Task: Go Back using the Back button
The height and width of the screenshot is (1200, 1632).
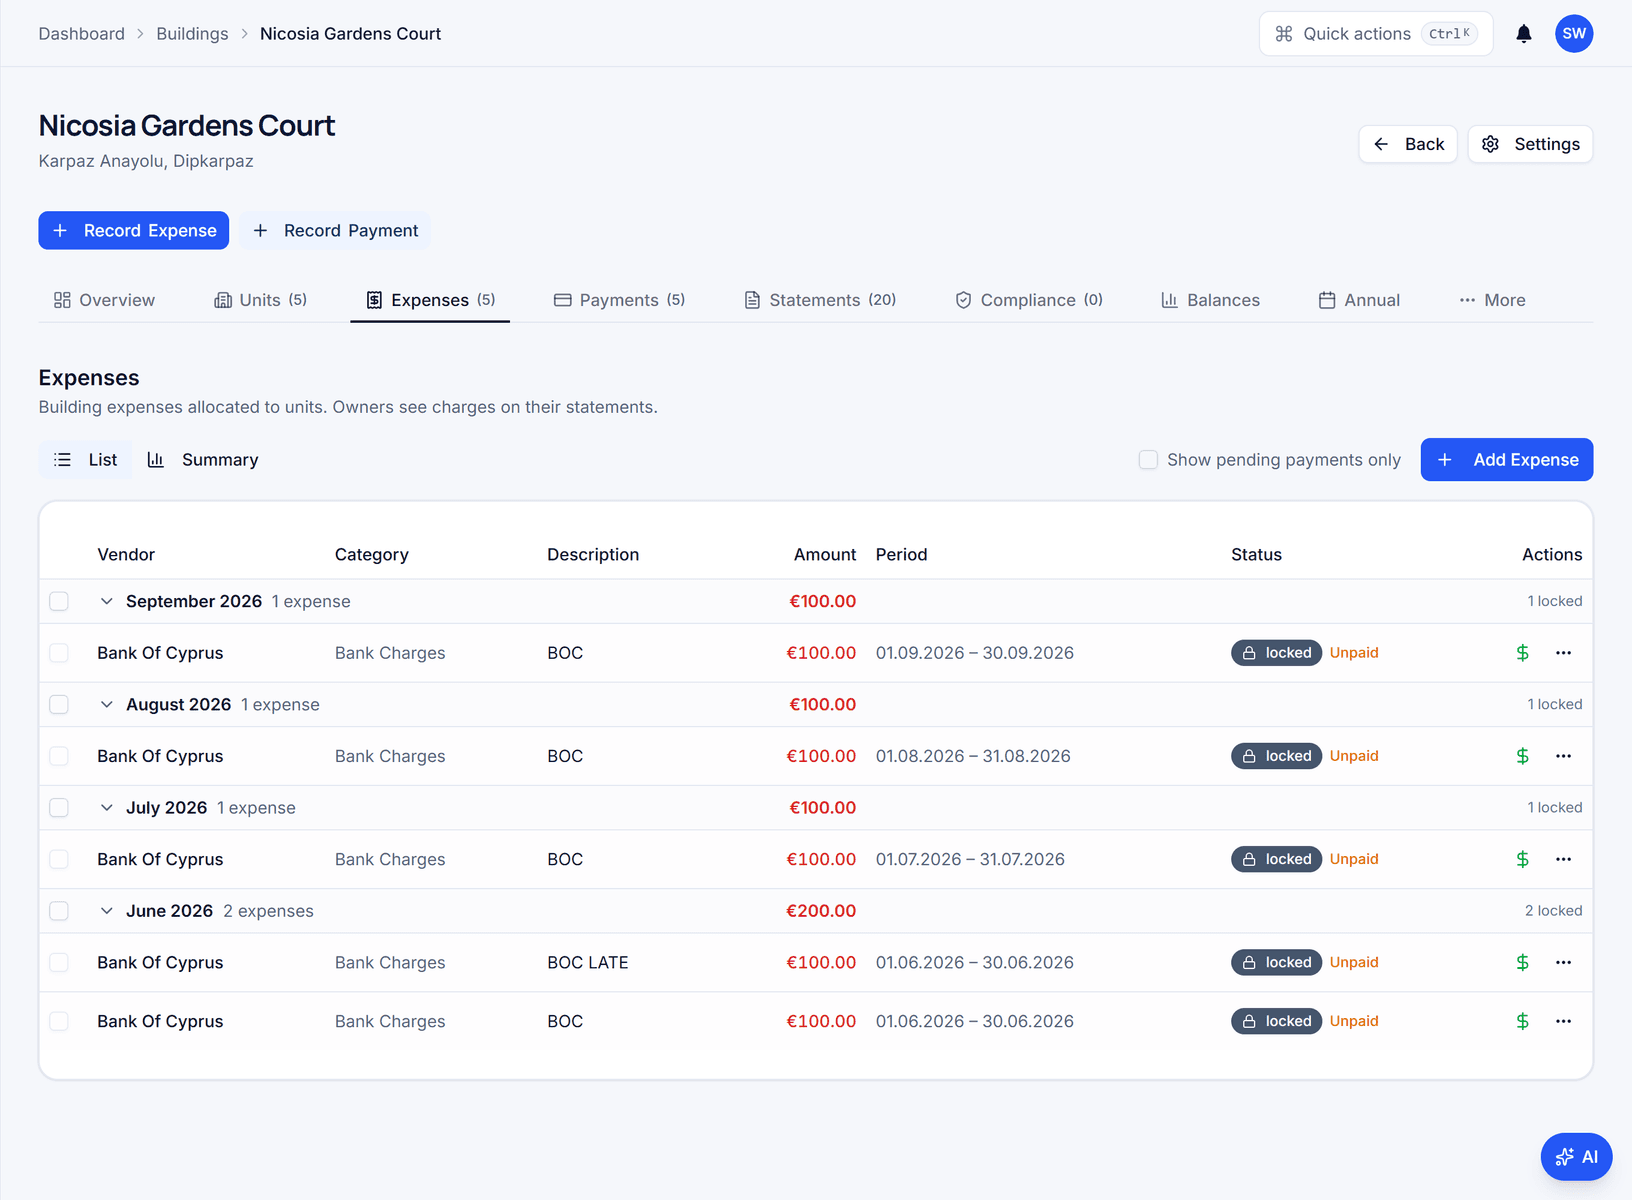Action: pyautogui.click(x=1407, y=144)
